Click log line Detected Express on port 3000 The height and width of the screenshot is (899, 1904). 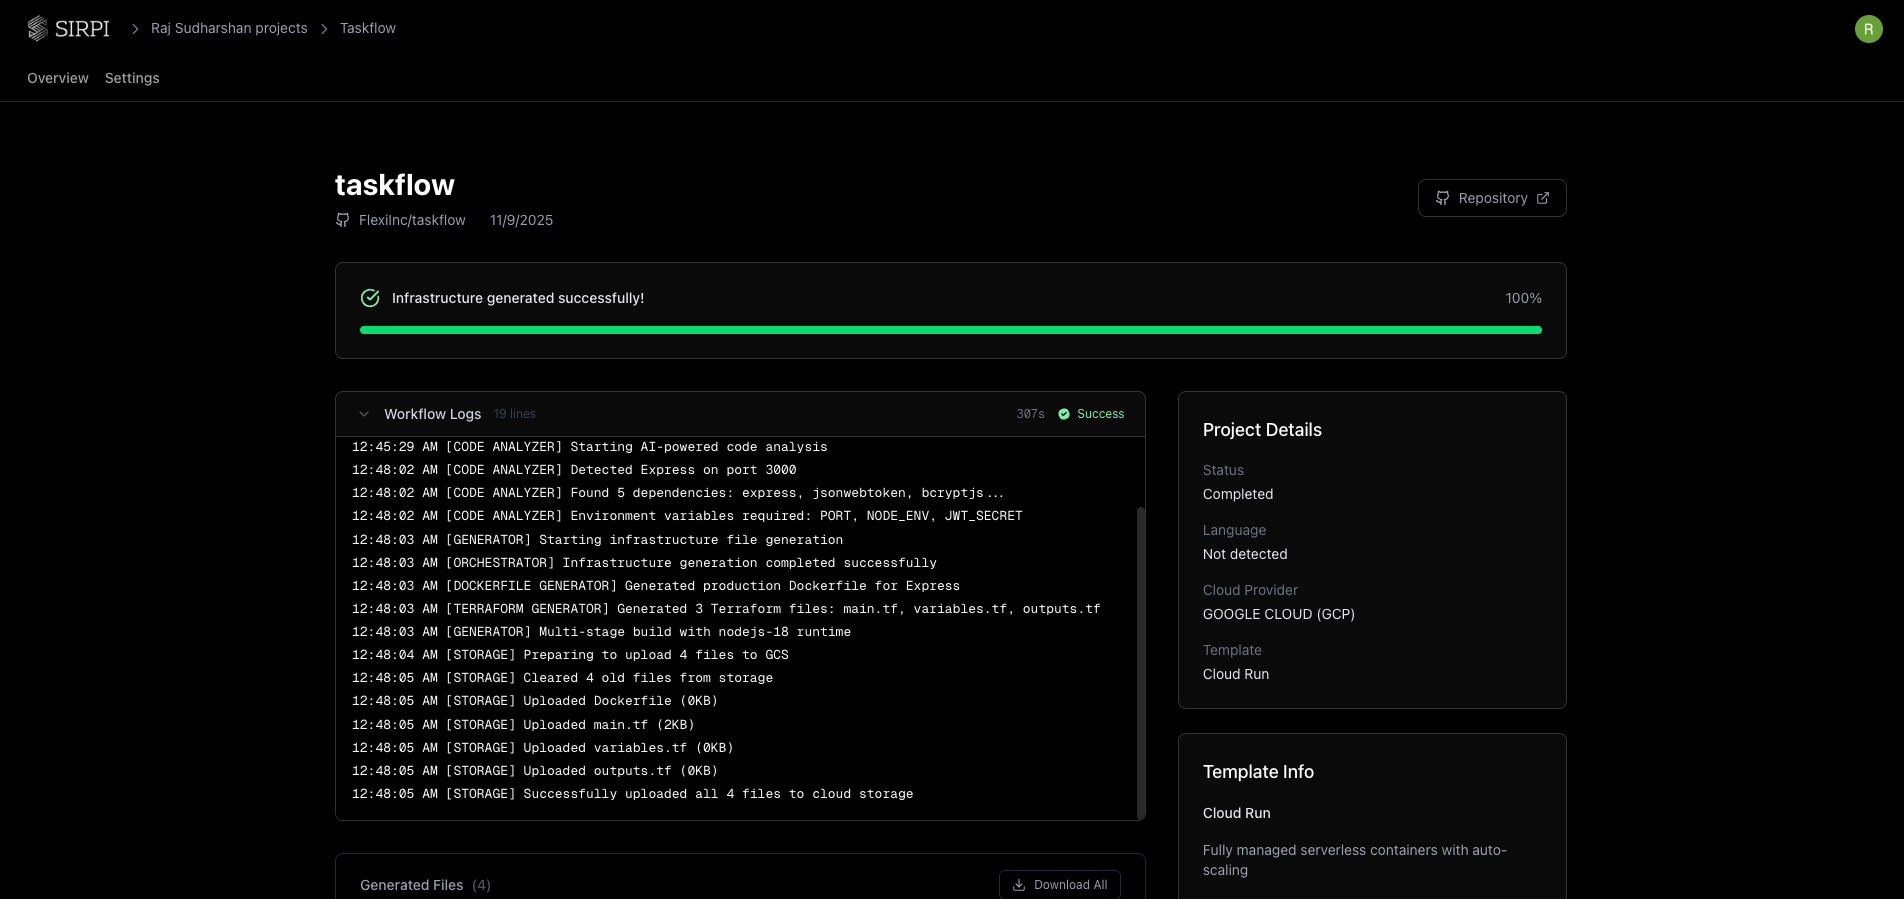(574, 470)
